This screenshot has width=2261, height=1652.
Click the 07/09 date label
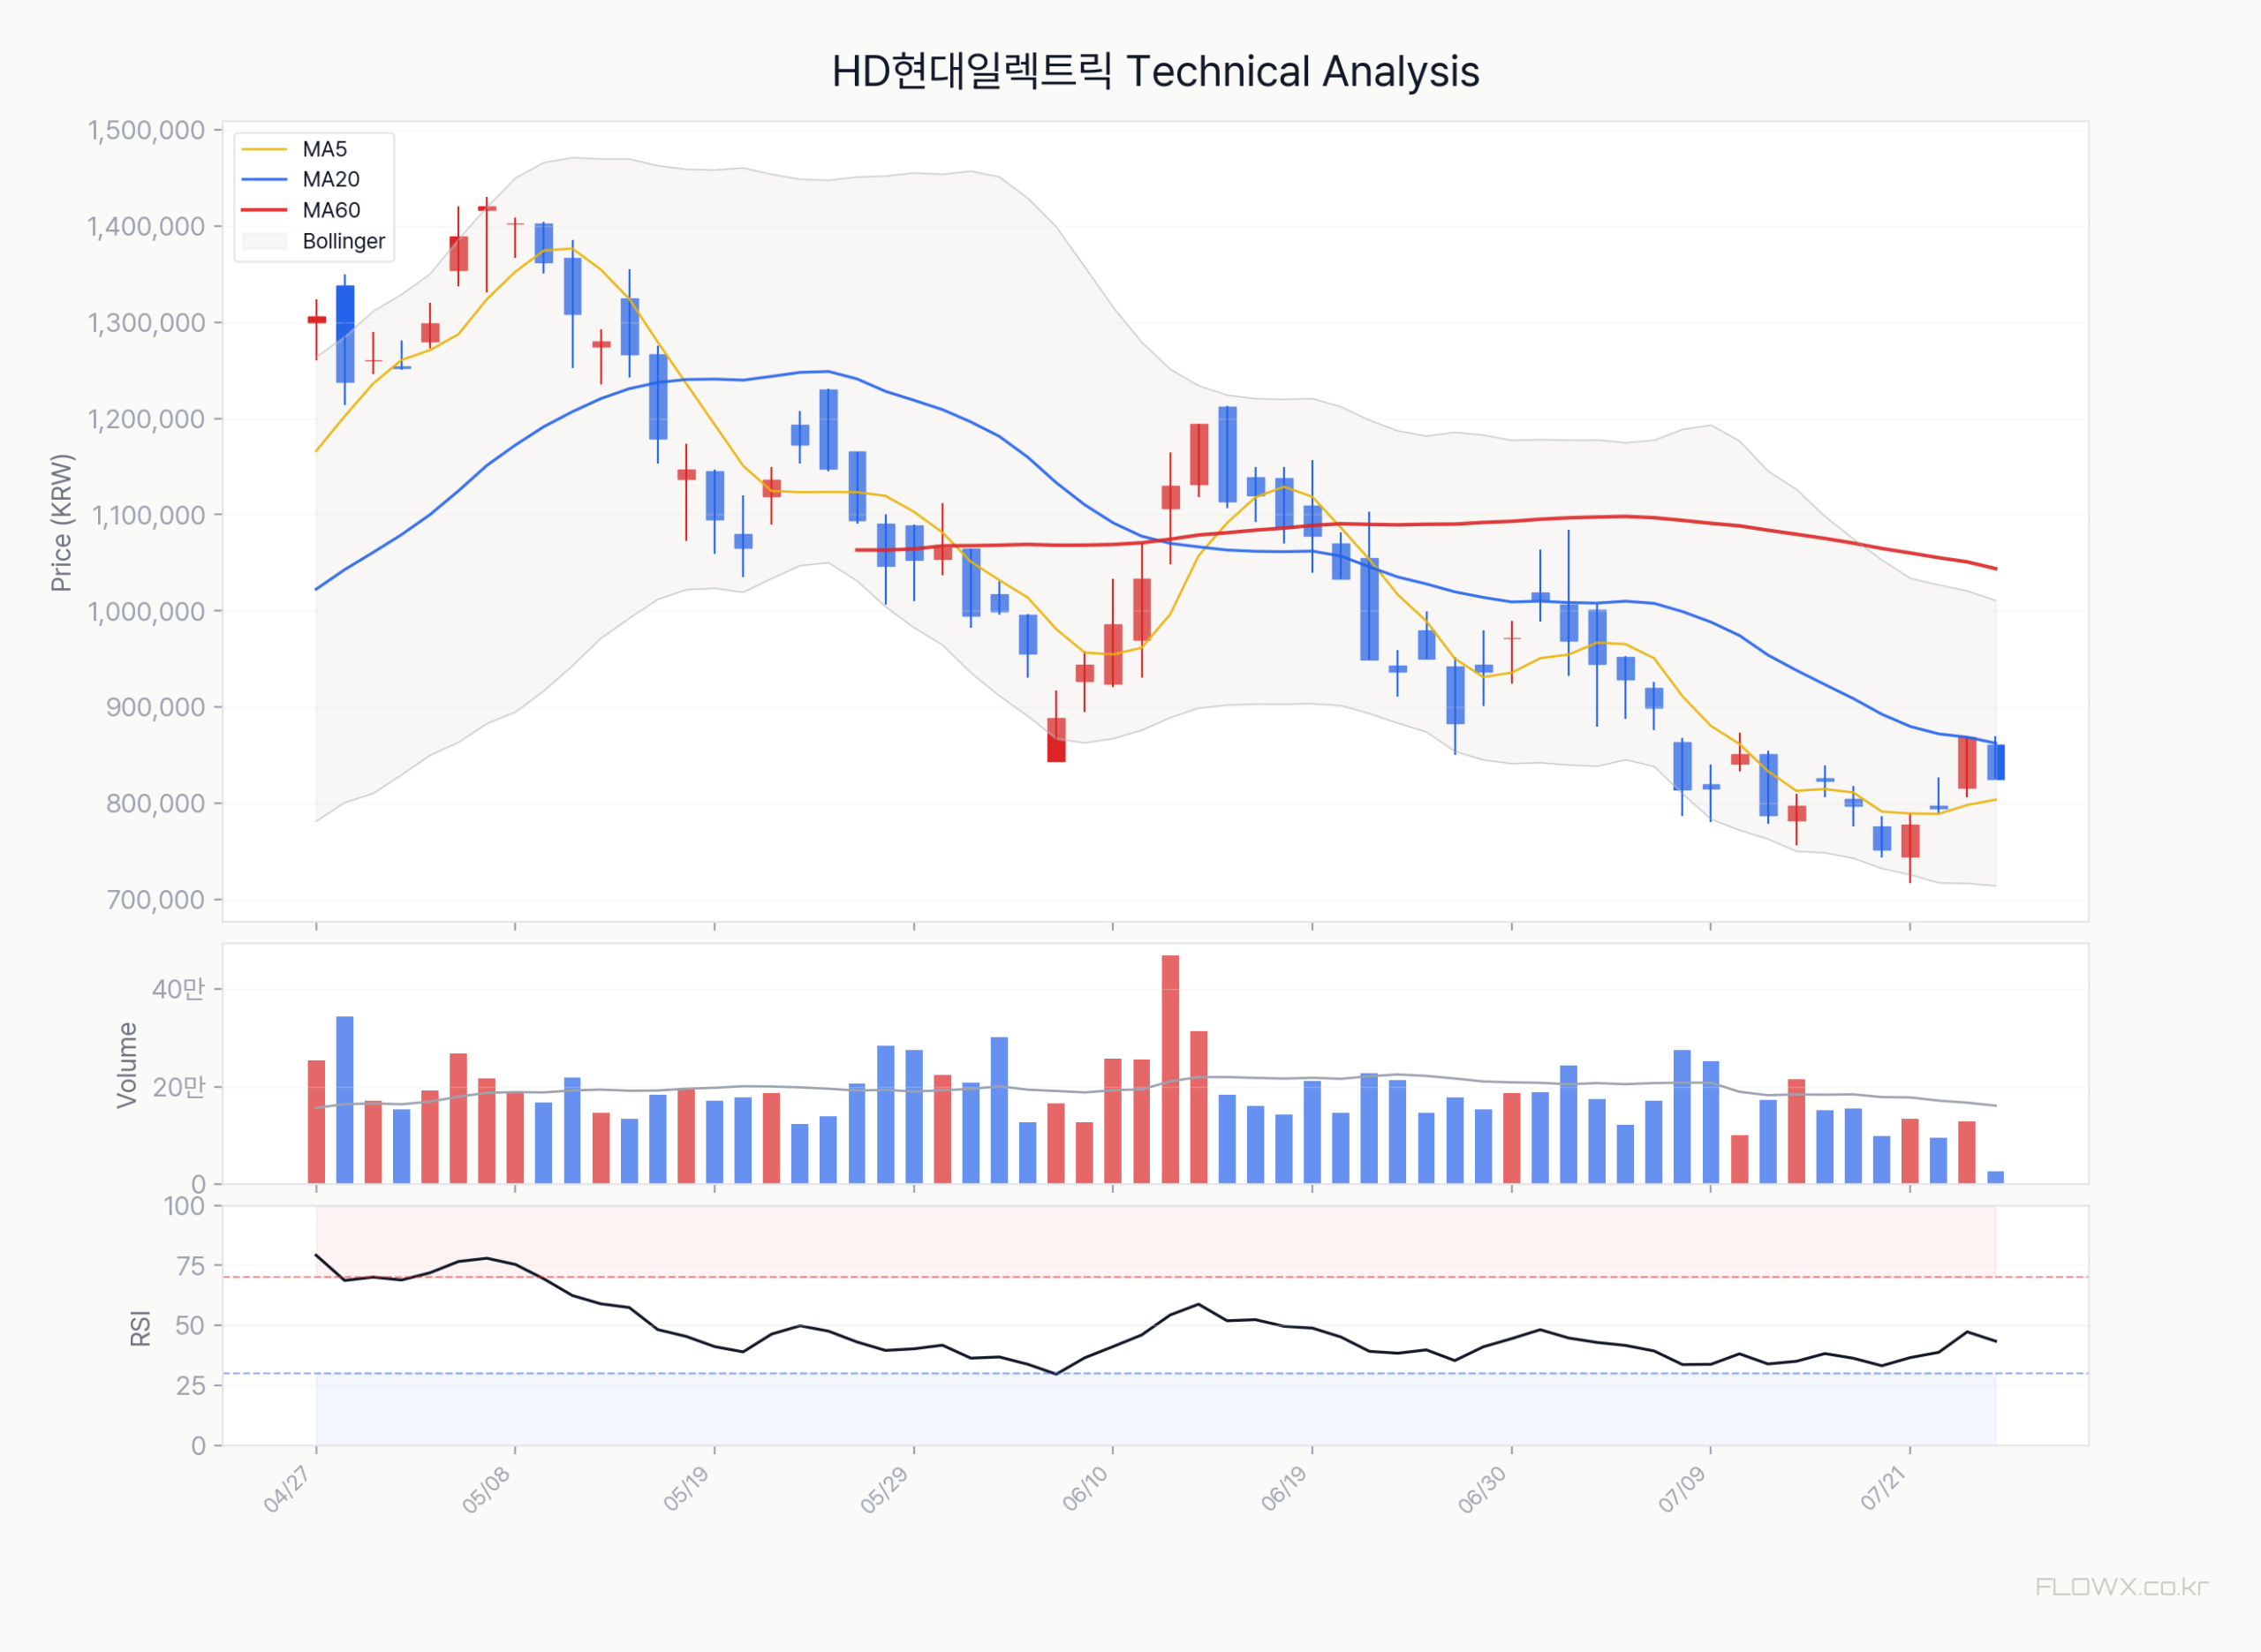pos(1682,1490)
